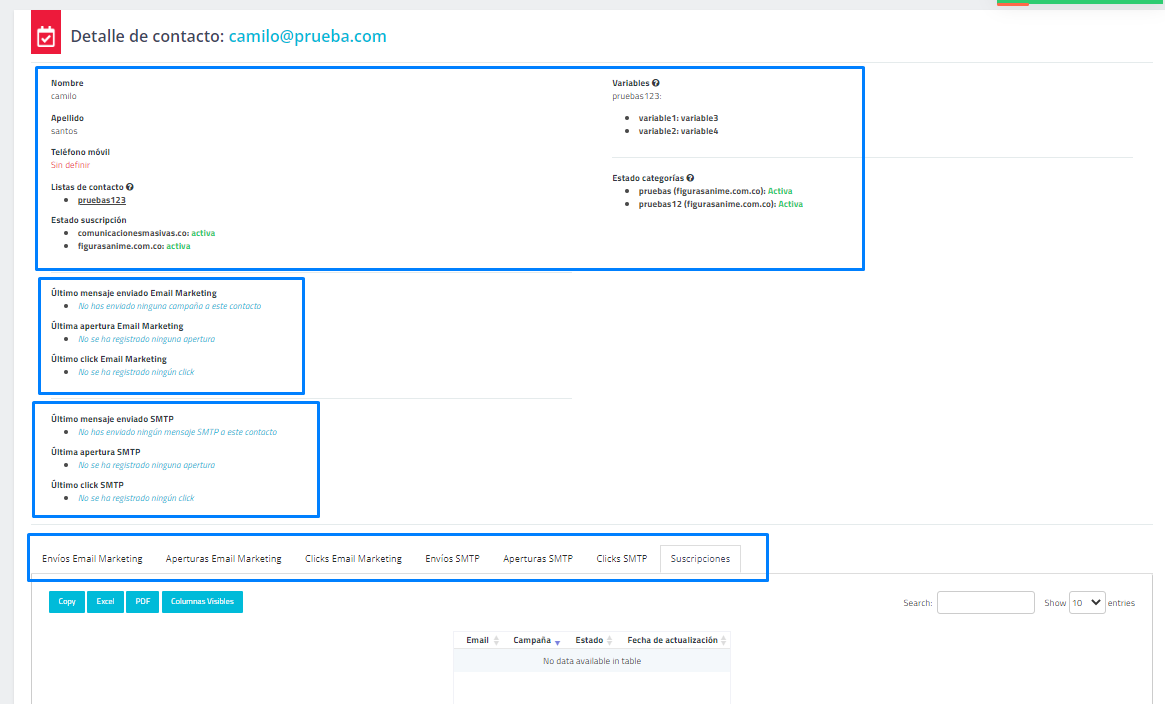The width and height of the screenshot is (1165, 704).
Task: Select the Clicks Email Marketing tab
Action: coord(353,559)
